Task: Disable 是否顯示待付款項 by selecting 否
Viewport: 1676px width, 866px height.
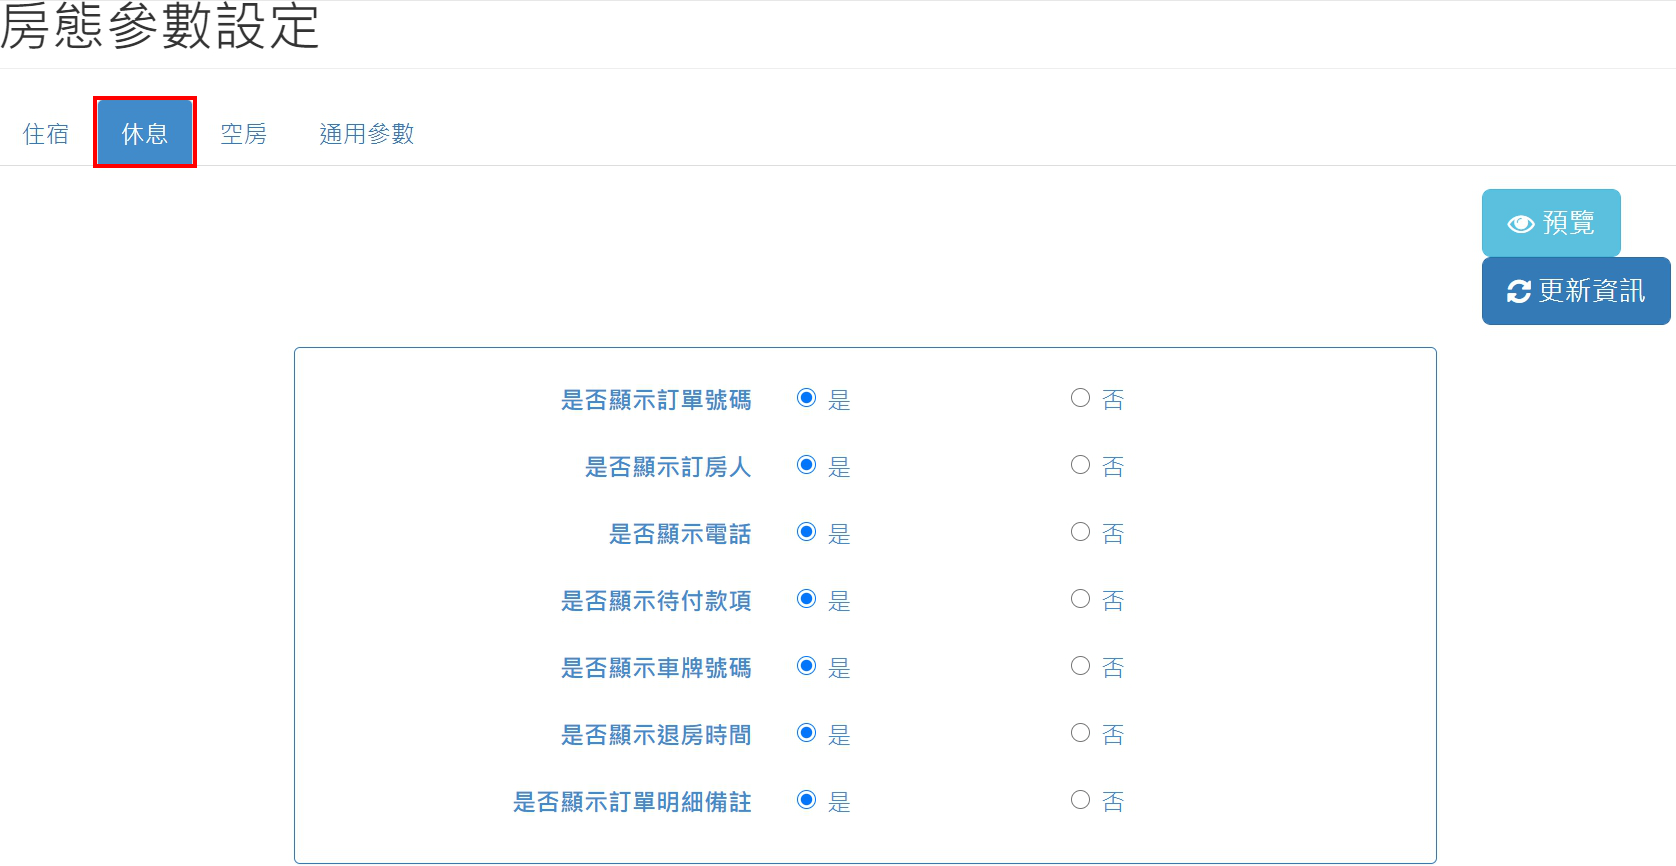Action: [1080, 599]
